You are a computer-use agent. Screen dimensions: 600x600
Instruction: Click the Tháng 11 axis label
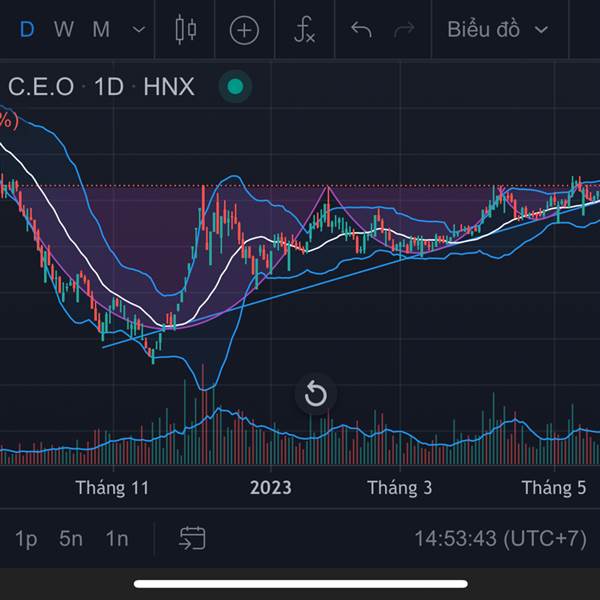click(x=112, y=488)
